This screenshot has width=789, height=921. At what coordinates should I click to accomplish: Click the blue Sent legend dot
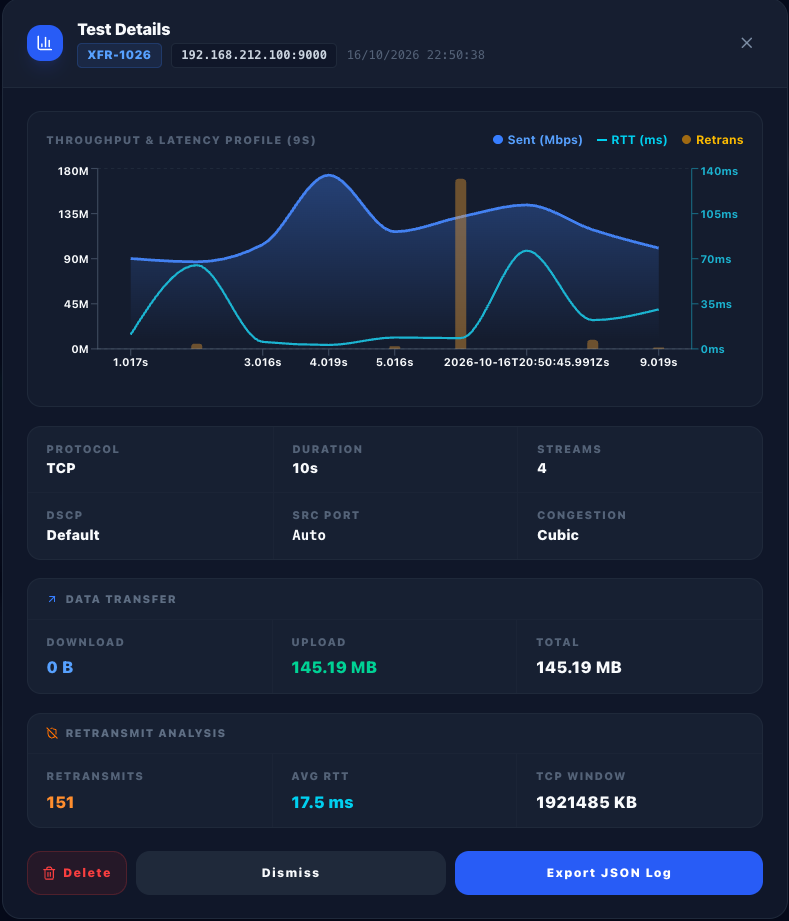[498, 140]
